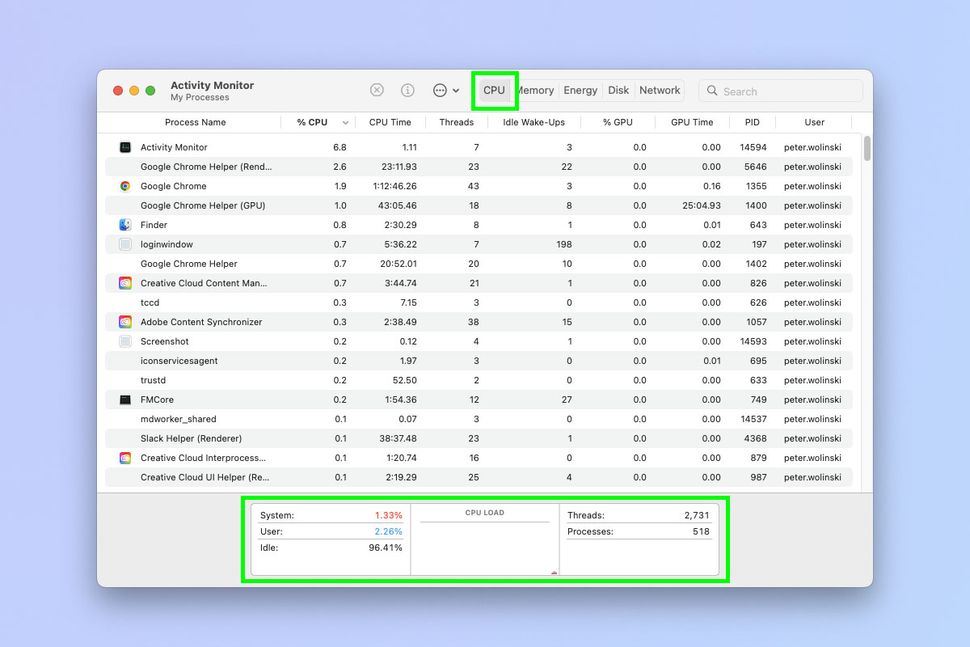Click the Google Chrome icon in the list

pos(124,186)
